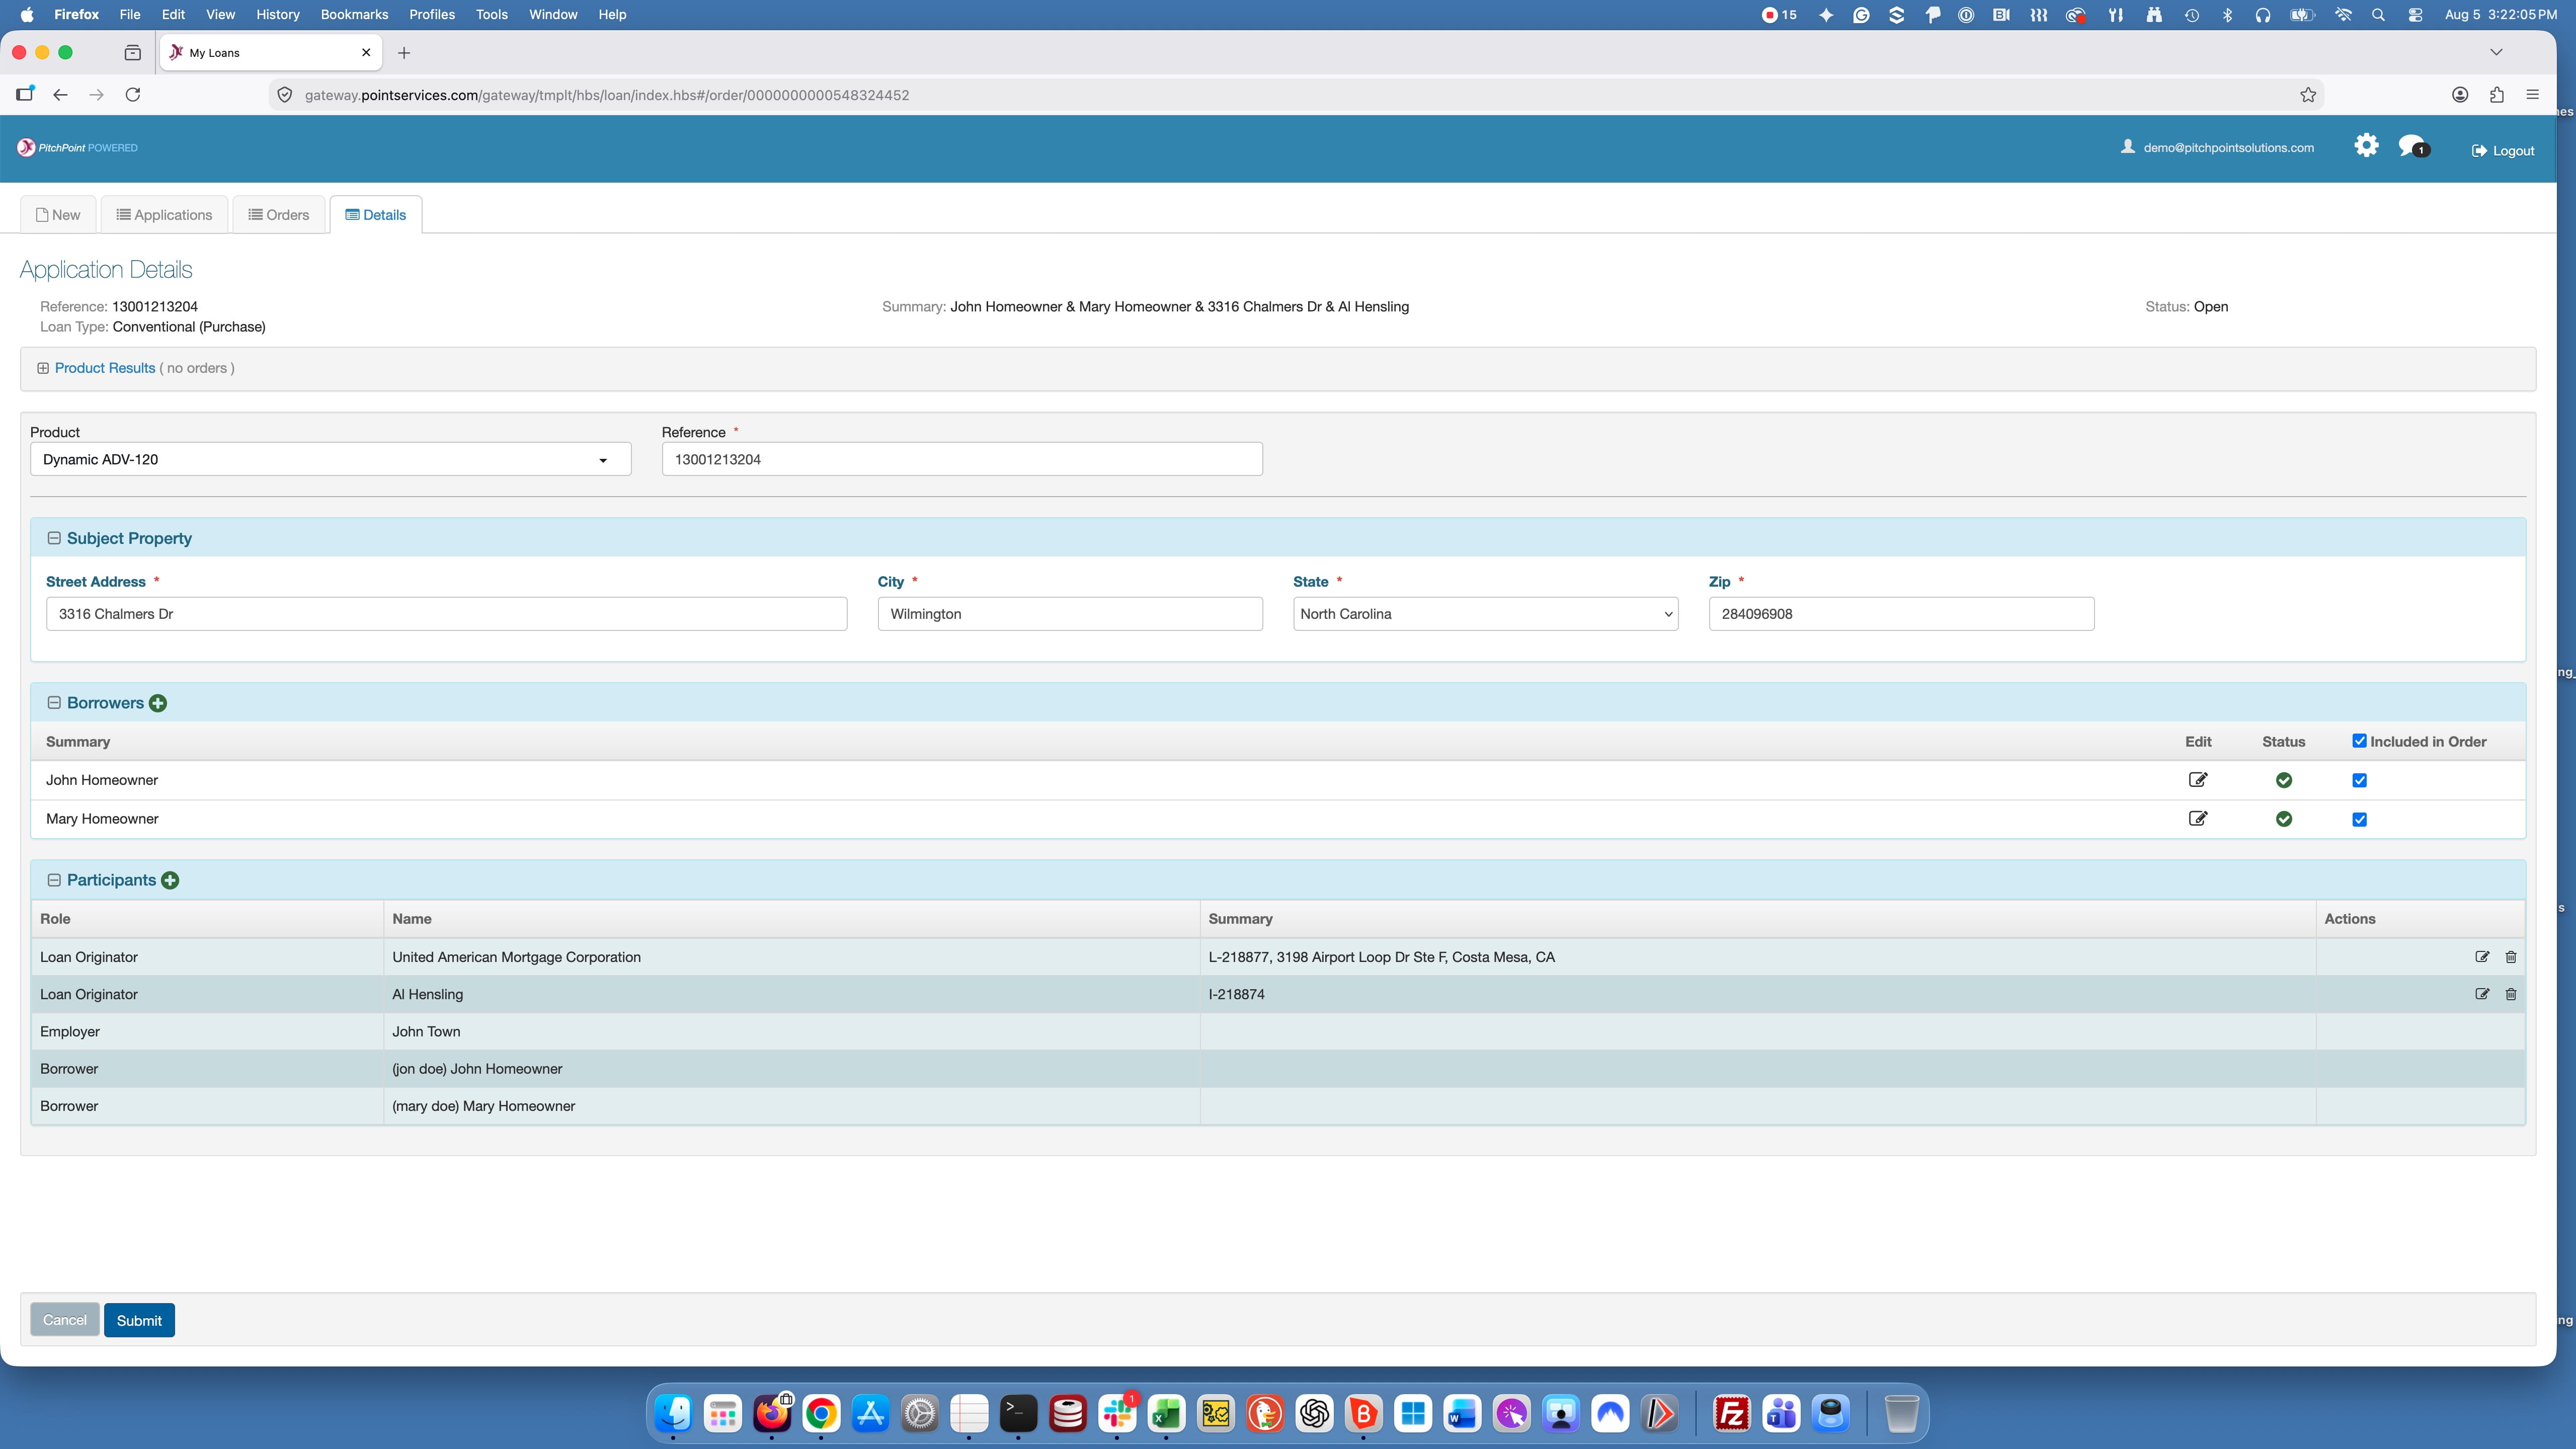Screen dimensions: 2576x1449
Task: Open Firefox account icon in toolbar
Action: (x=2460, y=95)
